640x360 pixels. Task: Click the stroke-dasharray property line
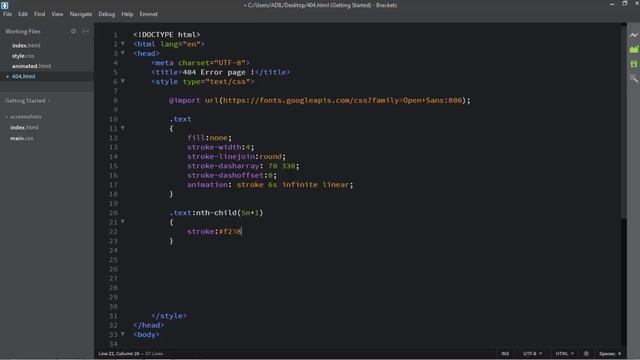[243, 166]
